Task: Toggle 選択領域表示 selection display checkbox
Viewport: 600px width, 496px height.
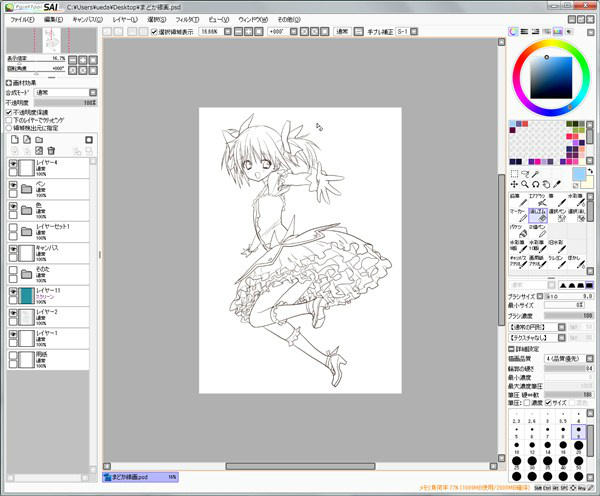Action: [154, 32]
